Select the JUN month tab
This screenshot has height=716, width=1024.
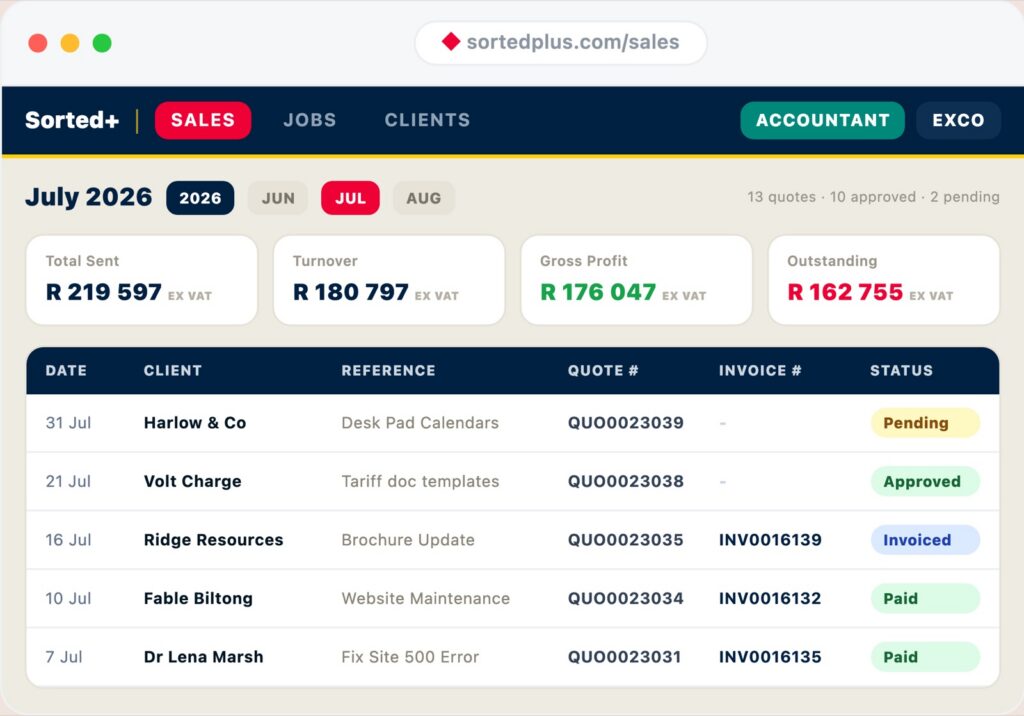click(x=278, y=198)
